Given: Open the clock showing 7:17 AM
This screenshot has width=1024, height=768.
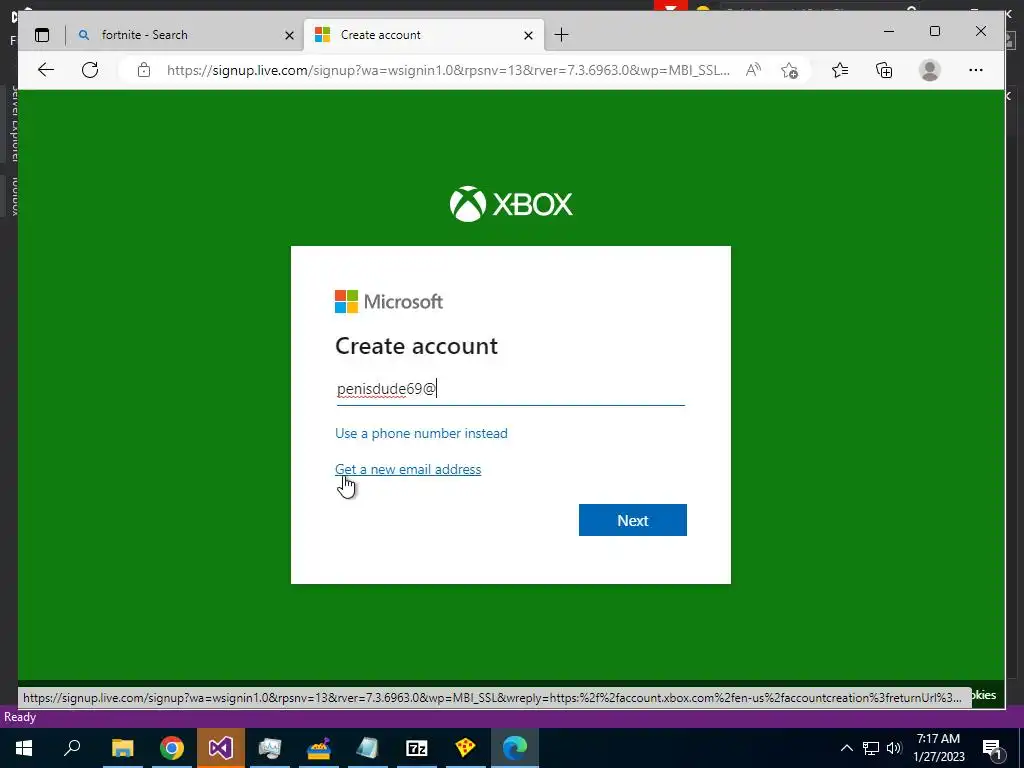Looking at the screenshot, I should (938, 748).
